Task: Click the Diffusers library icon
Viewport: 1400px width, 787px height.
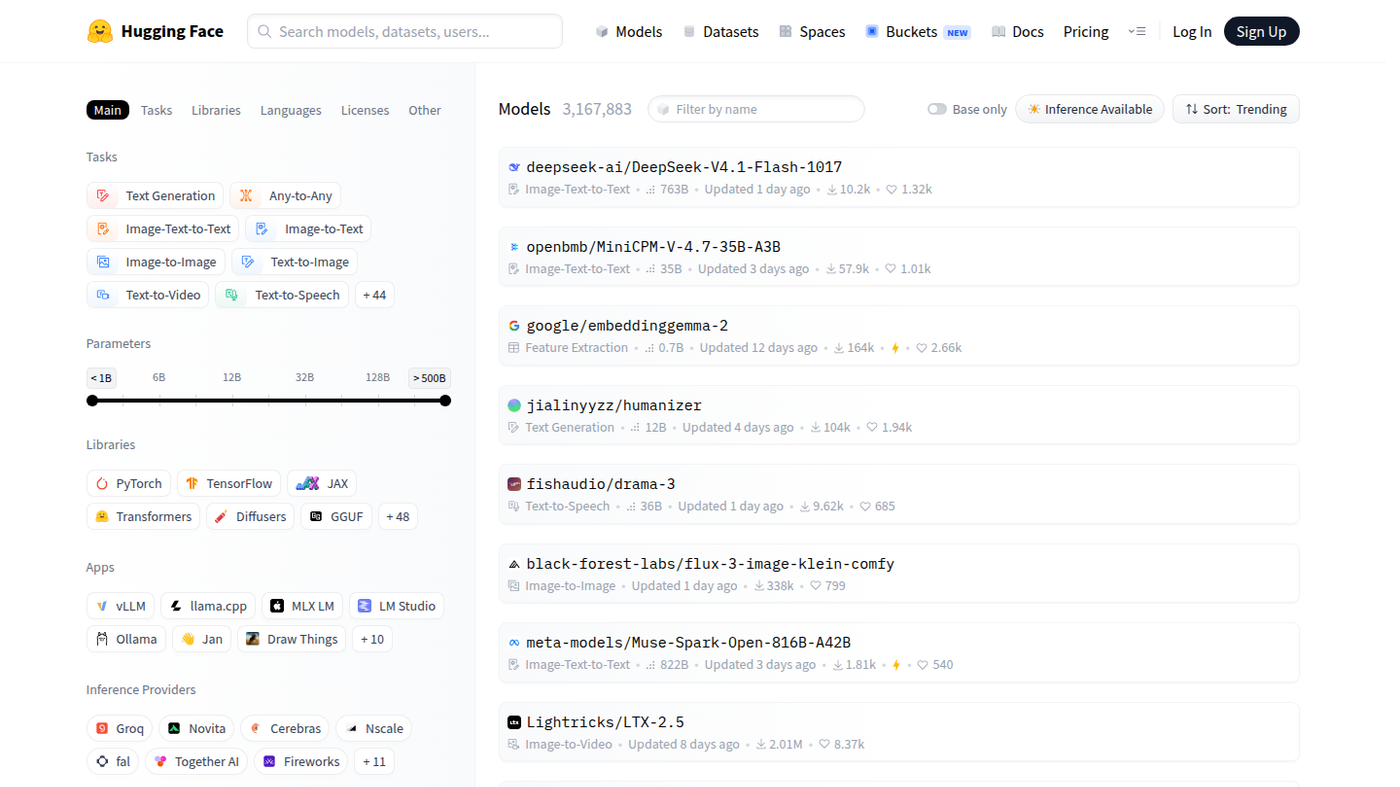Action: [x=221, y=517]
